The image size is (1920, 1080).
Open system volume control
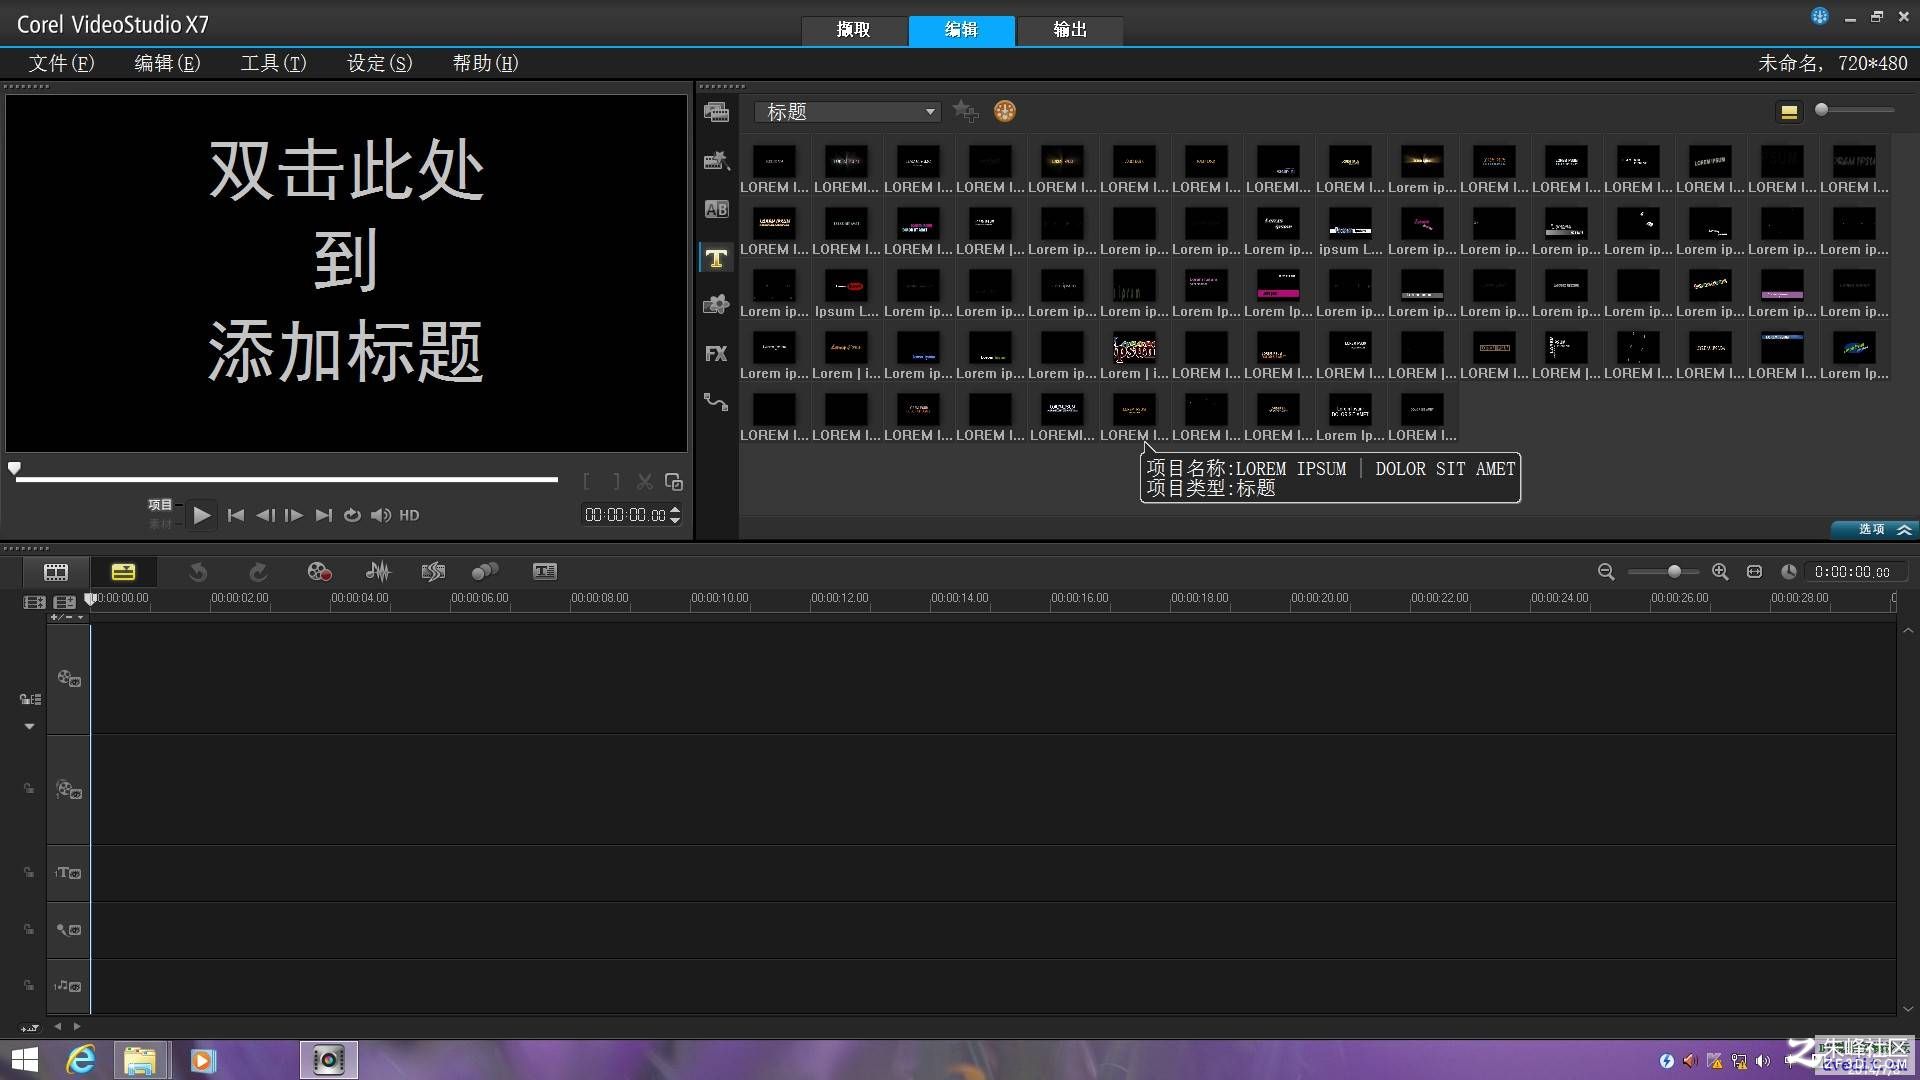[1763, 1061]
